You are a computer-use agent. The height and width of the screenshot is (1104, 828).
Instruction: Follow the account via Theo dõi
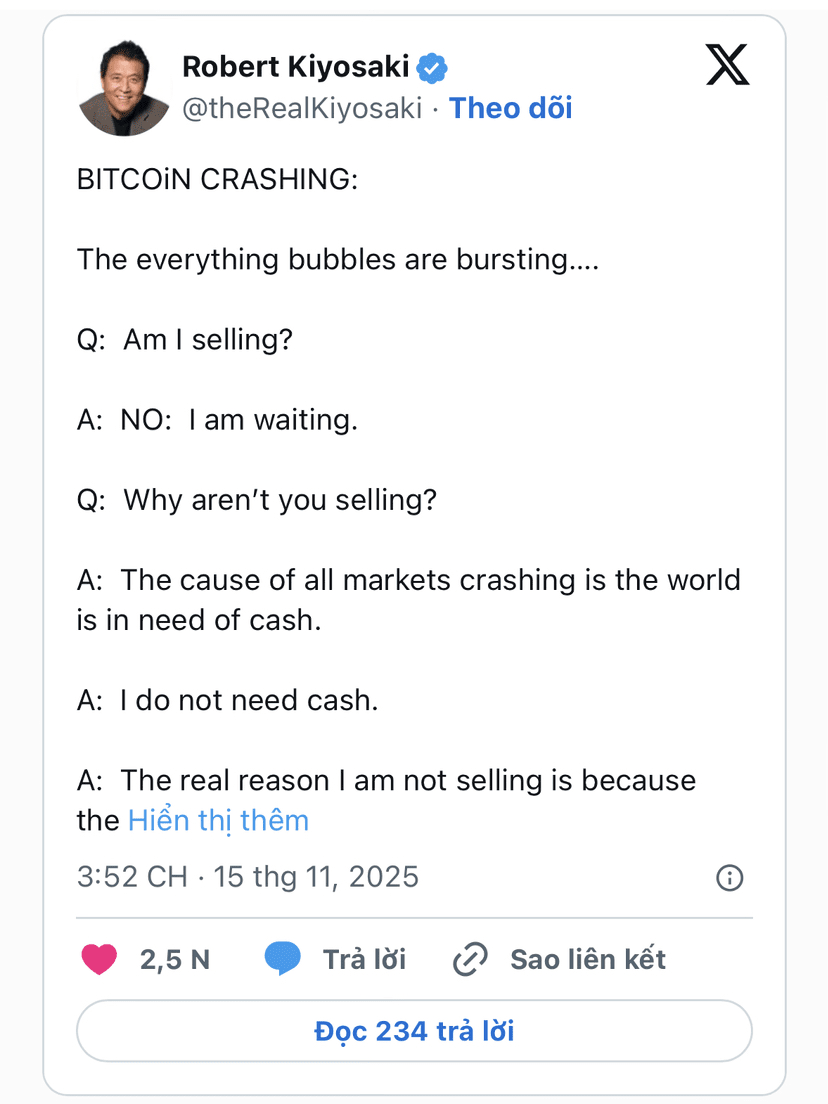pyautogui.click(x=511, y=108)
